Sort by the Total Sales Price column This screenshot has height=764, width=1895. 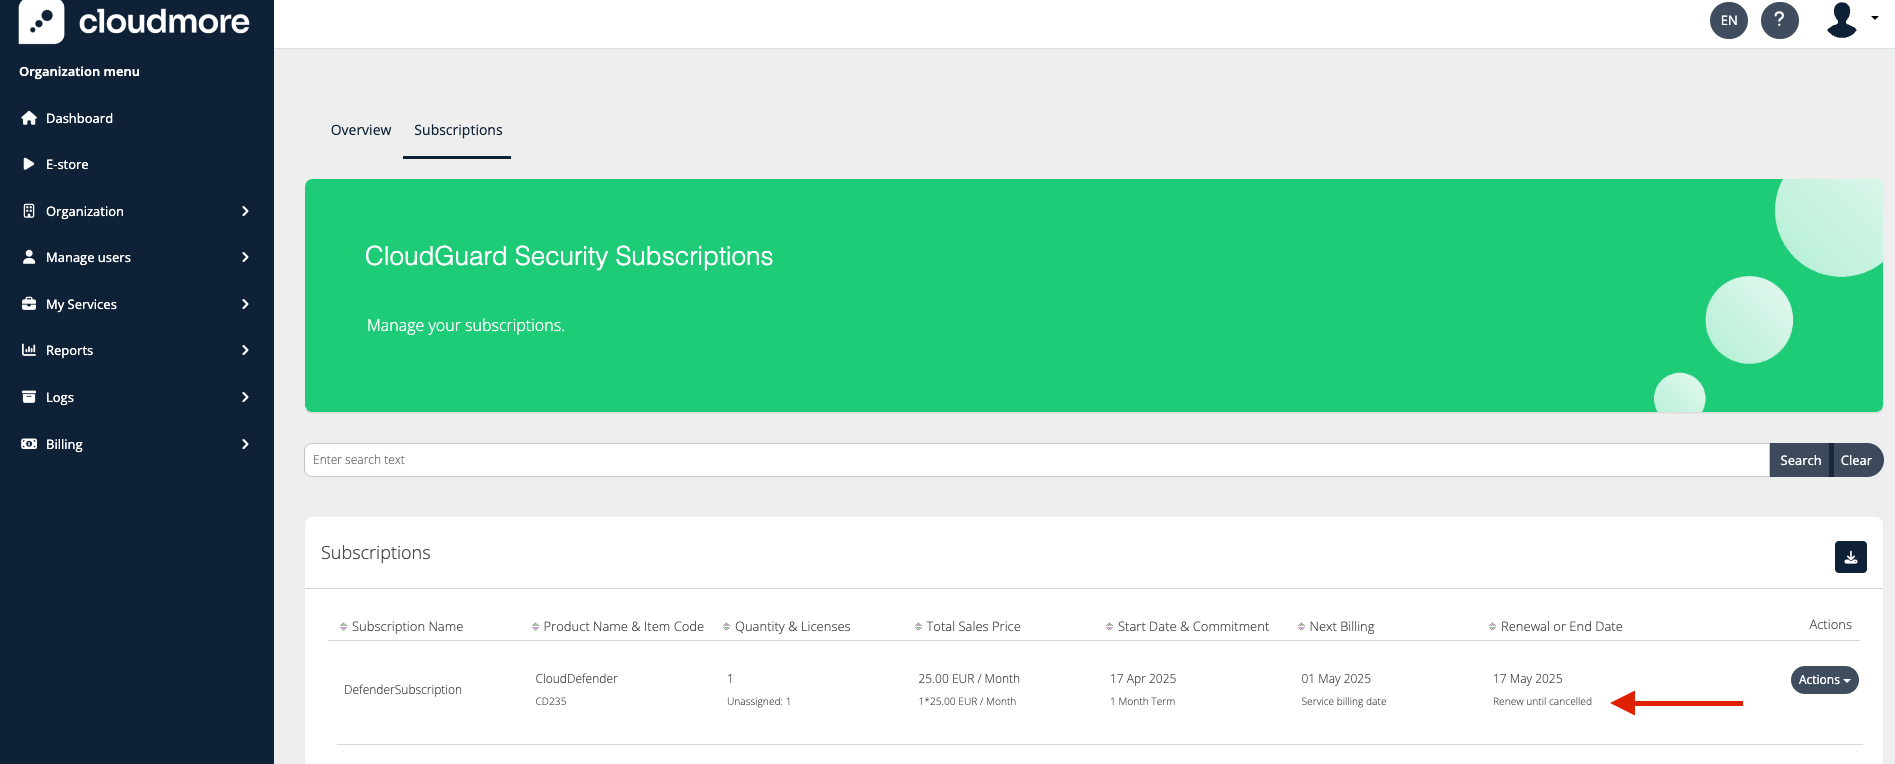point(972,626)
